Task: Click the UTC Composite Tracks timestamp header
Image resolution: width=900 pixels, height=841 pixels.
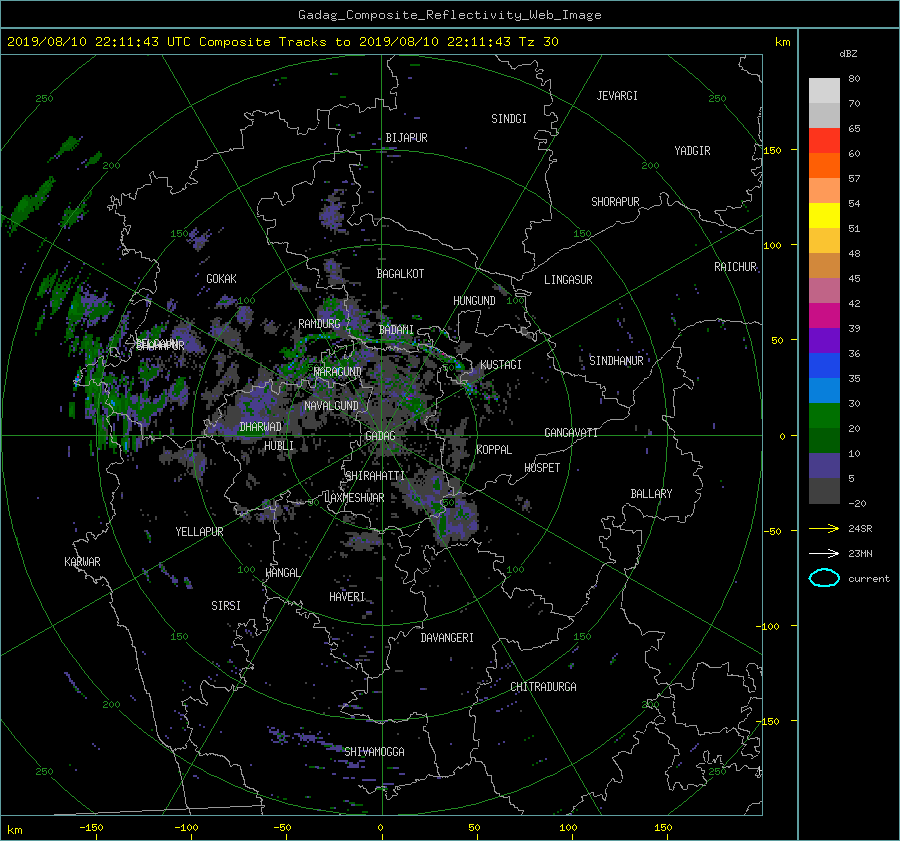Action: pos(282,42)
